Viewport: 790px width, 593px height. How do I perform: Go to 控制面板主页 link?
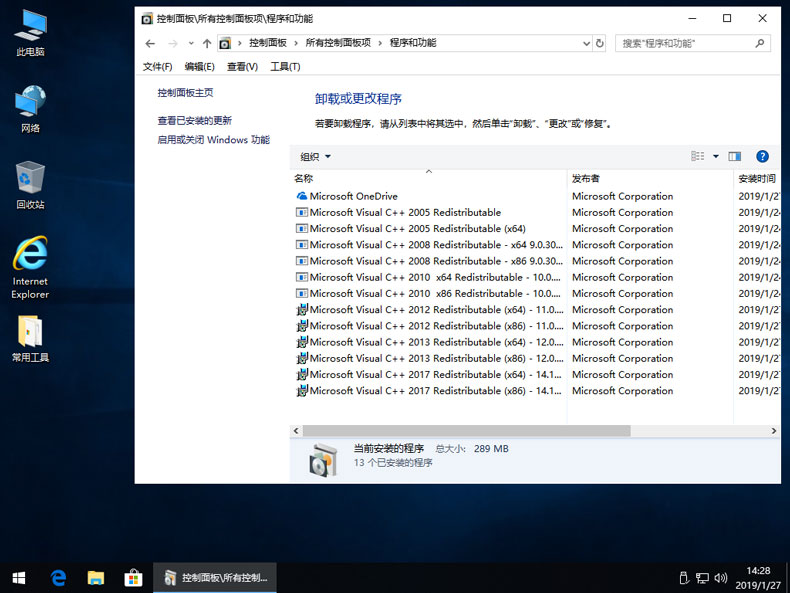click(185, 93)
